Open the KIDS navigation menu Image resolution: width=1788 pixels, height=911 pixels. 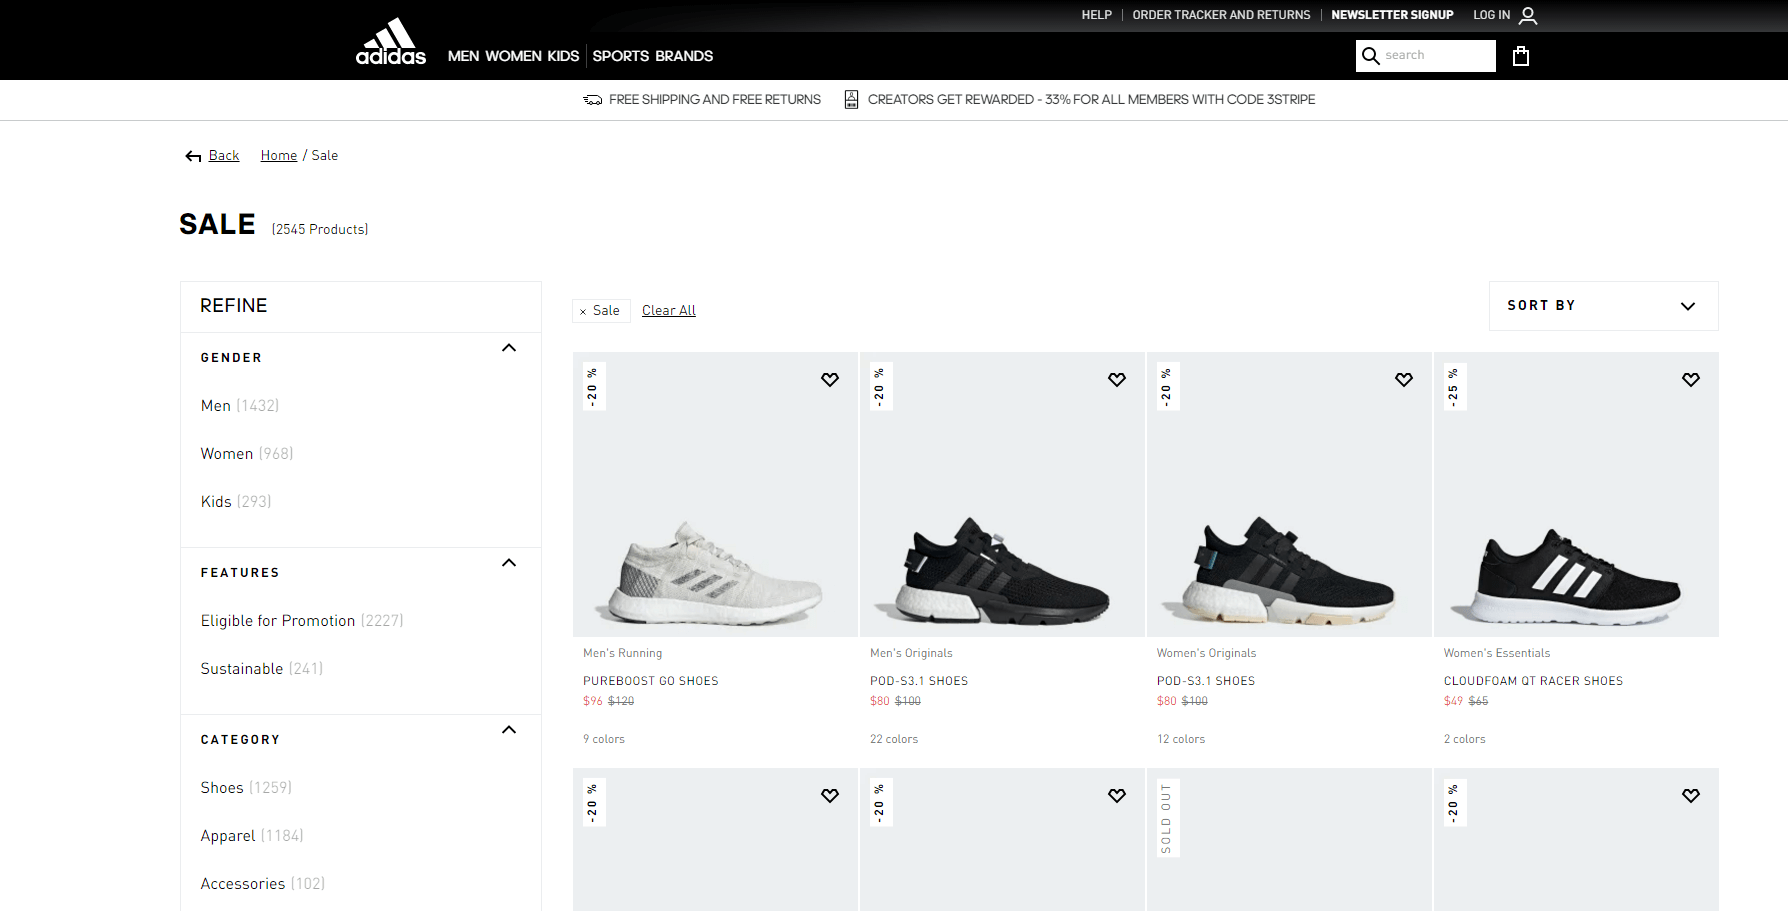pyautogui.click(x=563, y=56)
